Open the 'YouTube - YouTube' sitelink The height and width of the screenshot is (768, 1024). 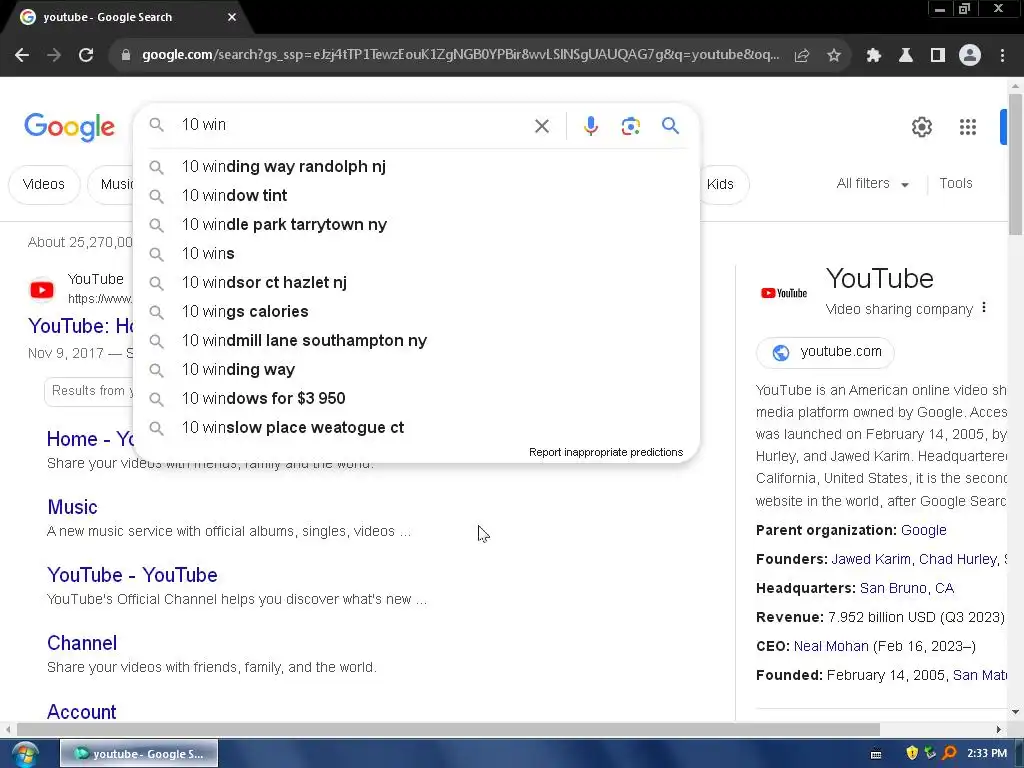pos(132,575)
